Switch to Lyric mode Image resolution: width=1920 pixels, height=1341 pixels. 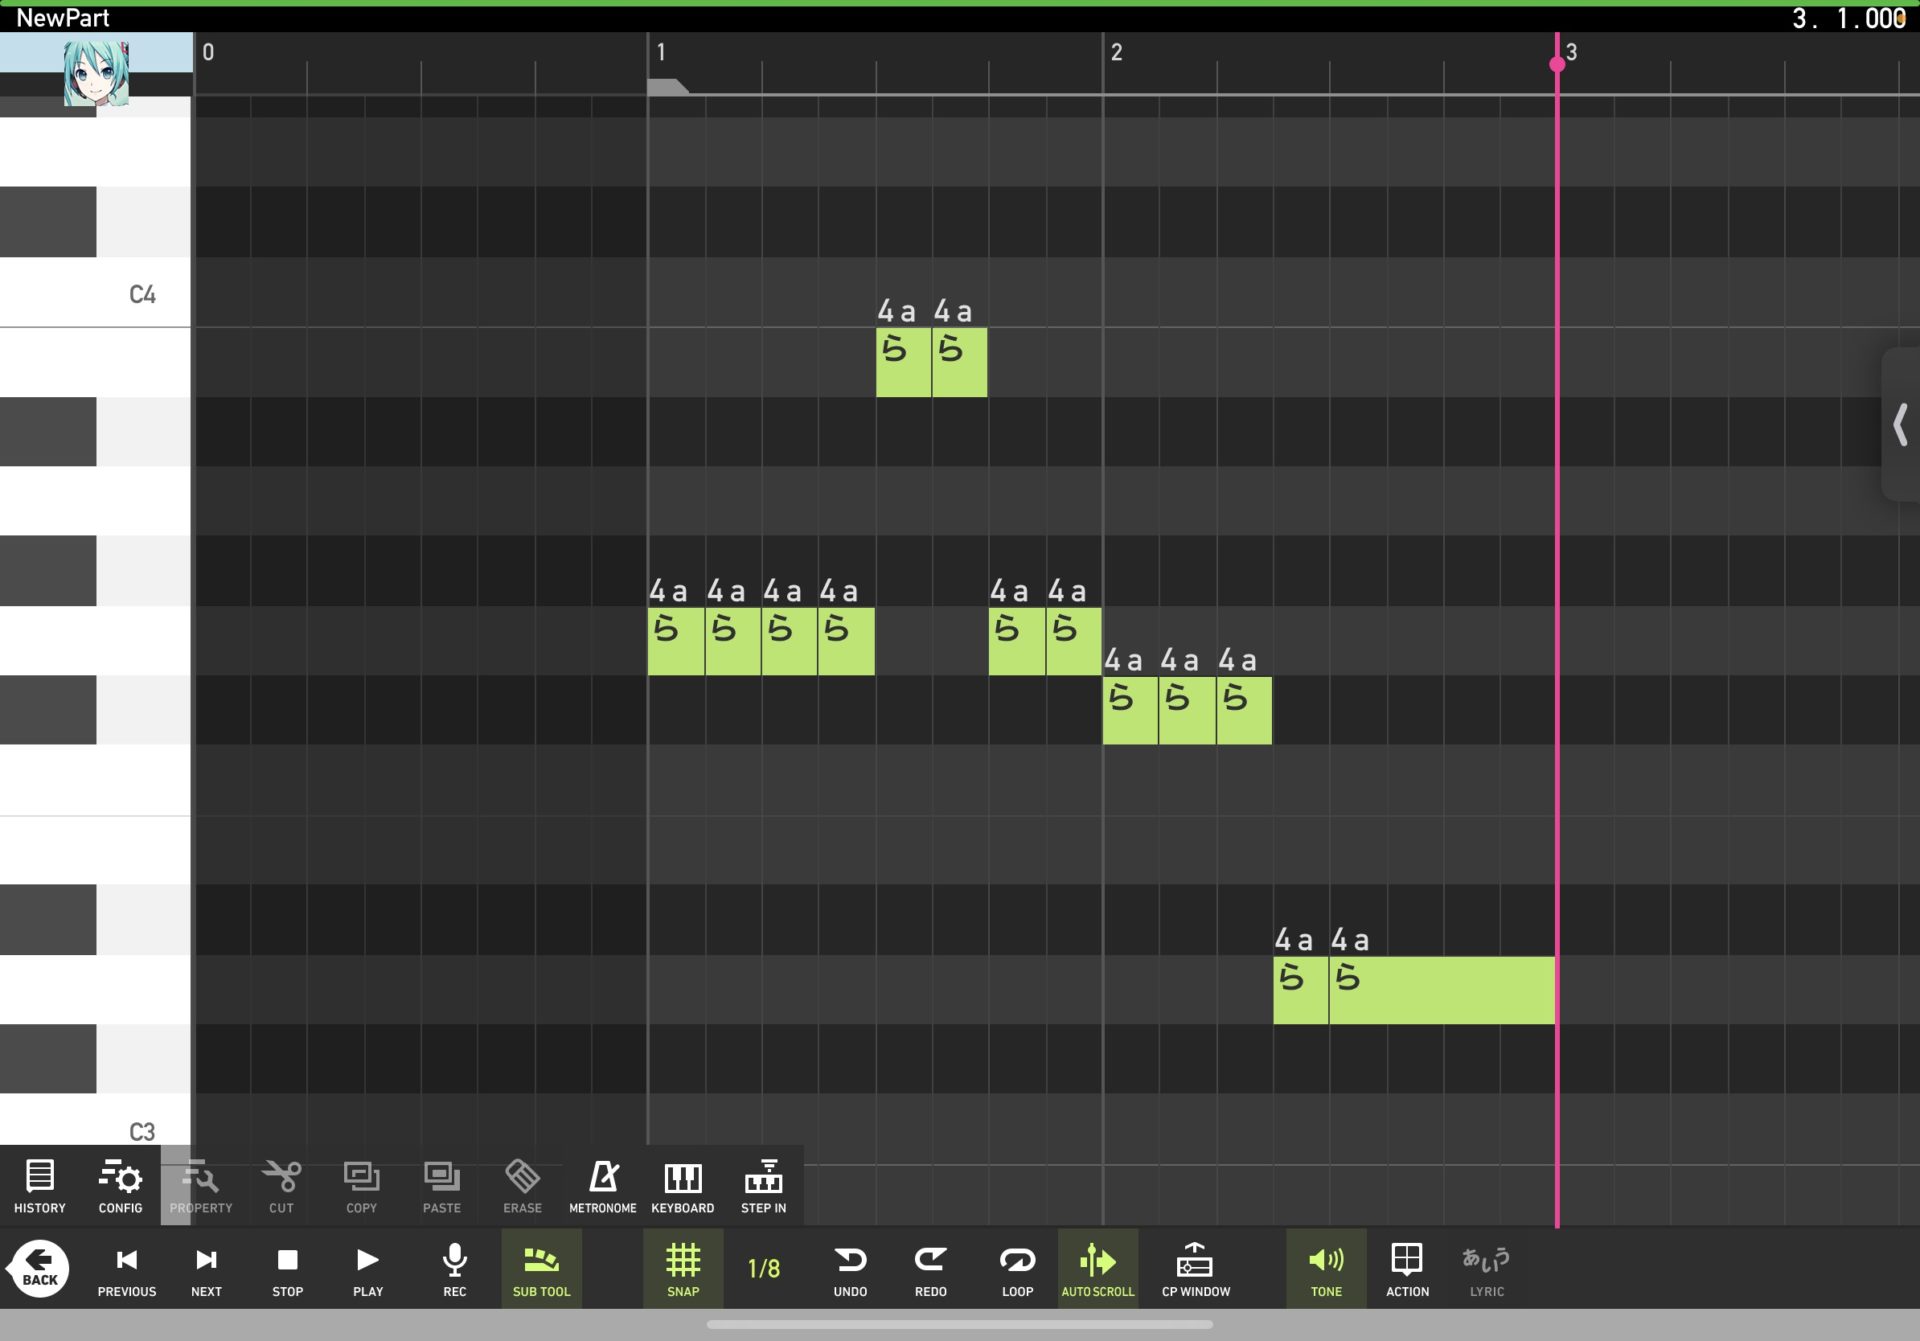(x=1487, y=1268)
